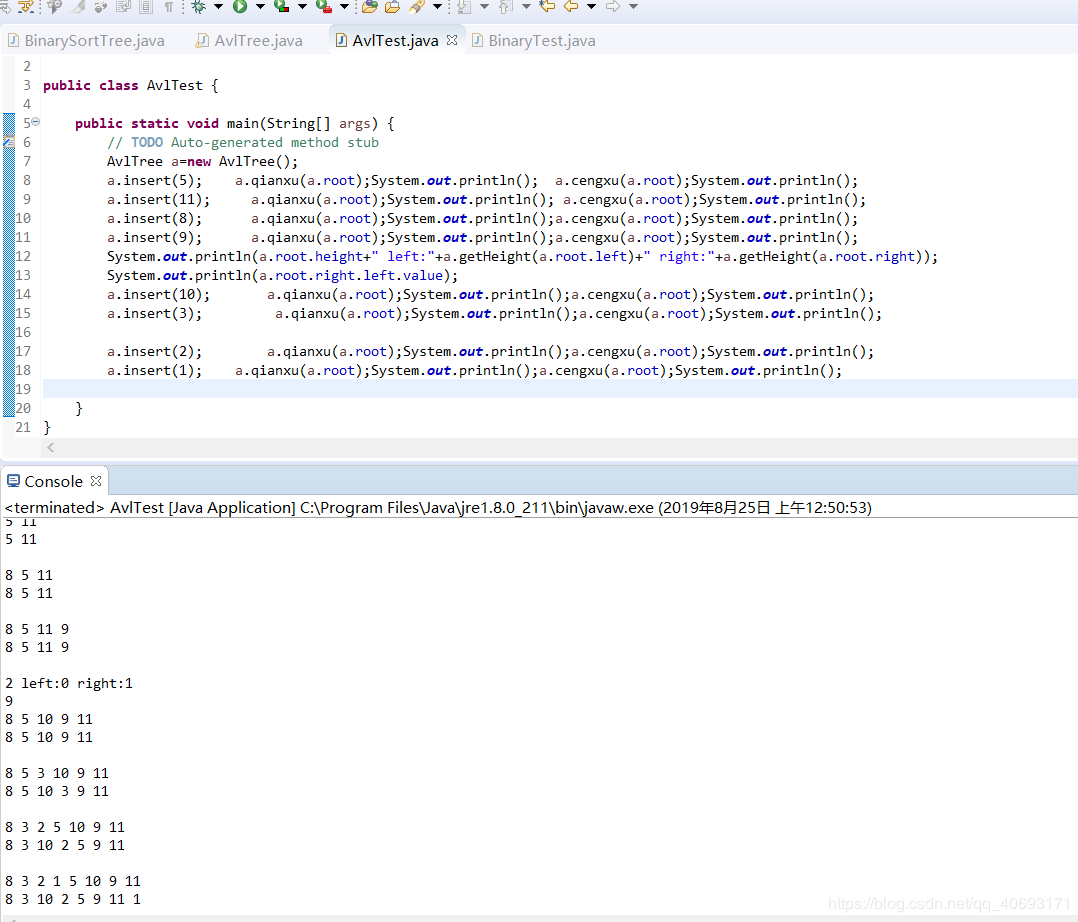Close the Console view
Image resolution: width=1078 pixels, height=922 pixels.
pos(96,481)
